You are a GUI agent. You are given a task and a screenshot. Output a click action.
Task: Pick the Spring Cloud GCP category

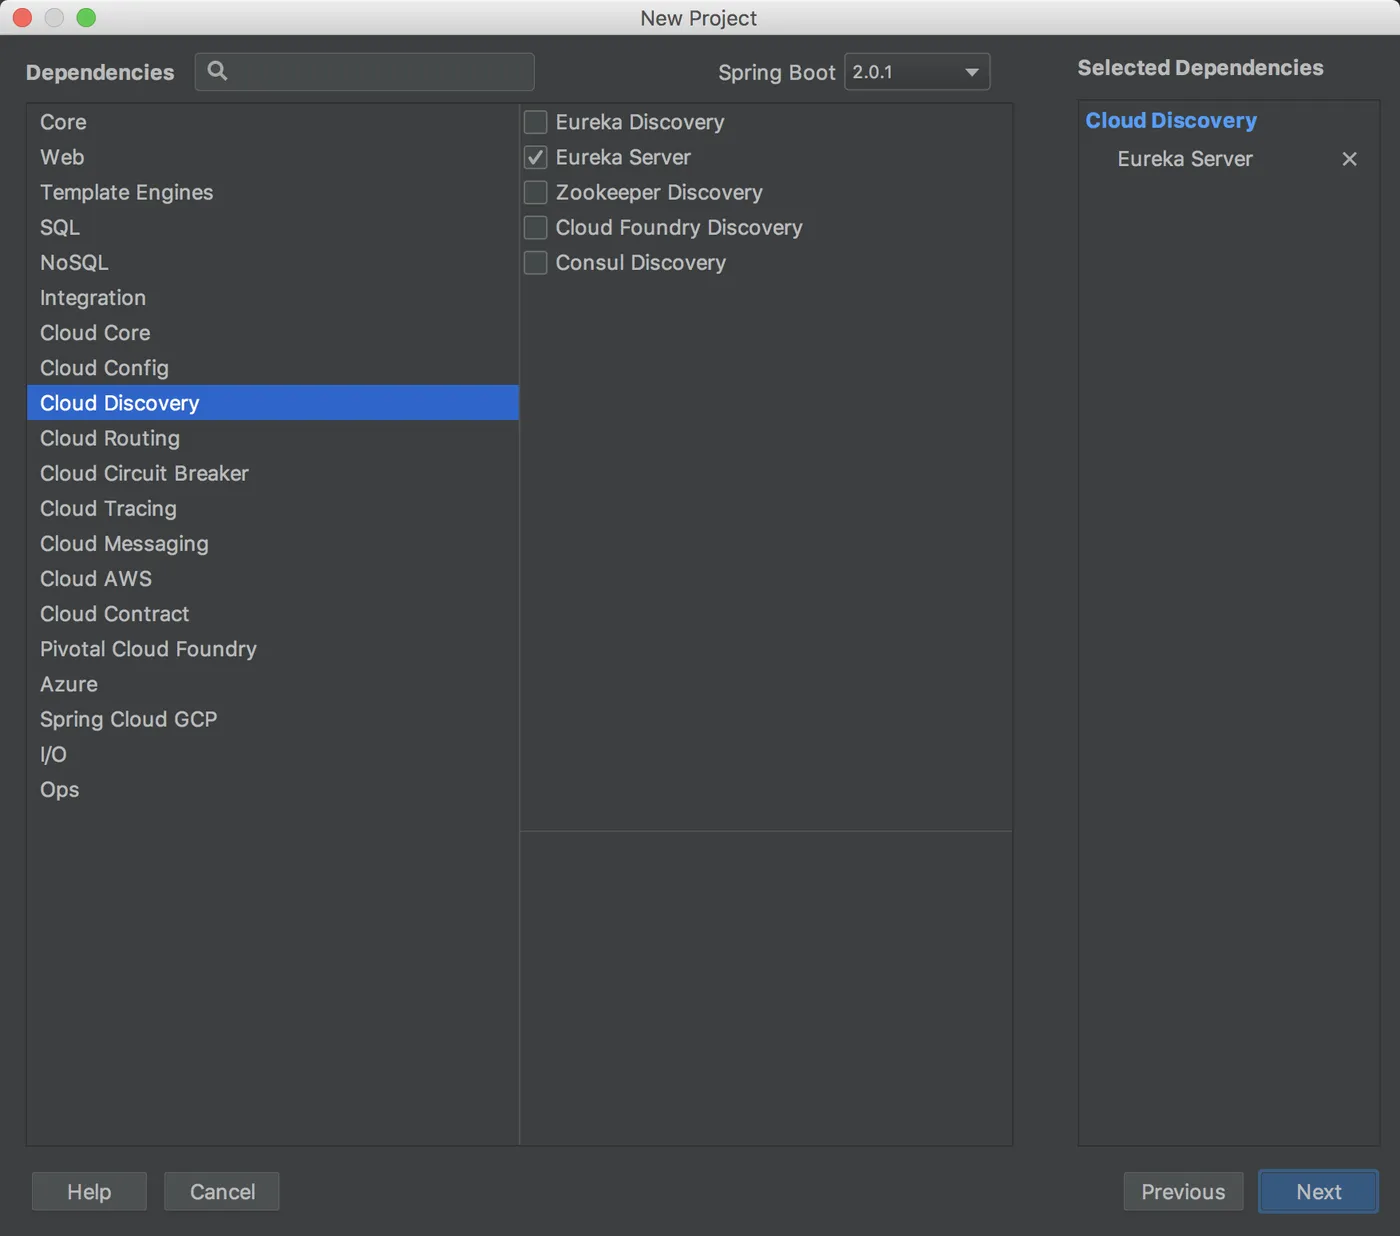128,719
